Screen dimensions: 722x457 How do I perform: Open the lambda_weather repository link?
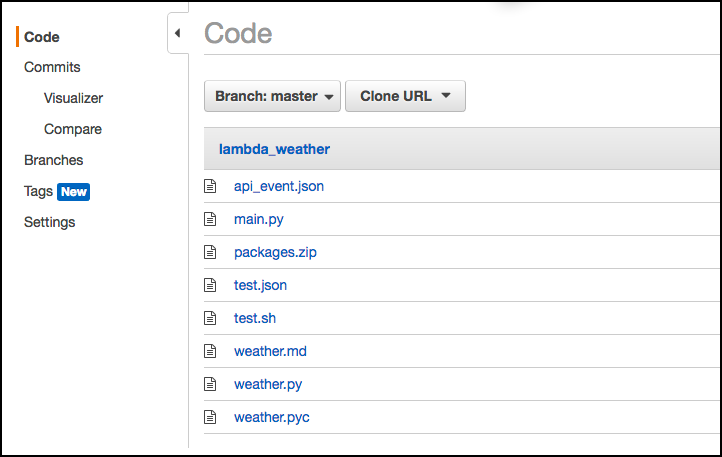tap(274, 149)
